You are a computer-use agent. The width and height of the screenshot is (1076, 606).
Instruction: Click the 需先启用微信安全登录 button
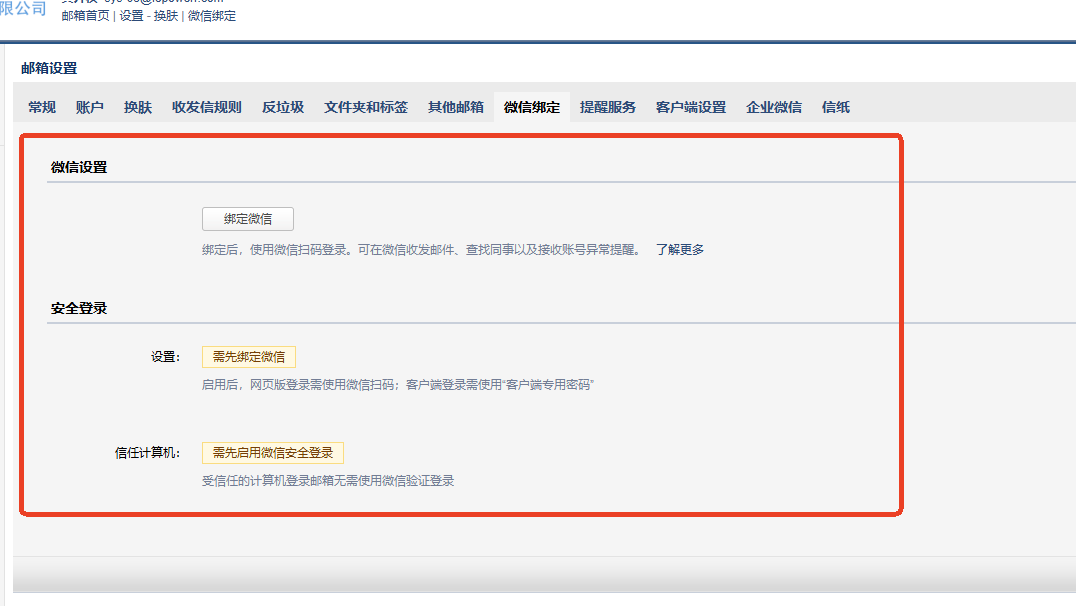point(273,453)
